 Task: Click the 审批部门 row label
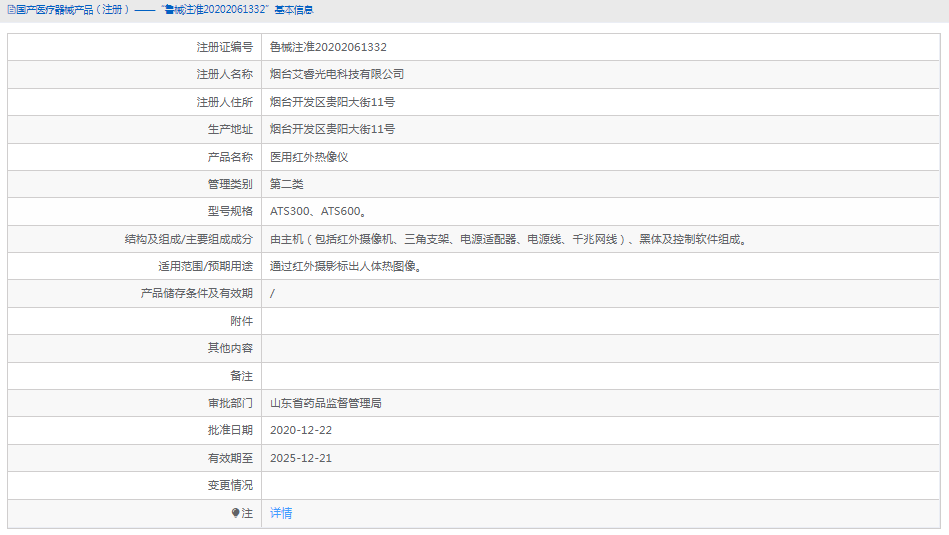click(230, 404)
